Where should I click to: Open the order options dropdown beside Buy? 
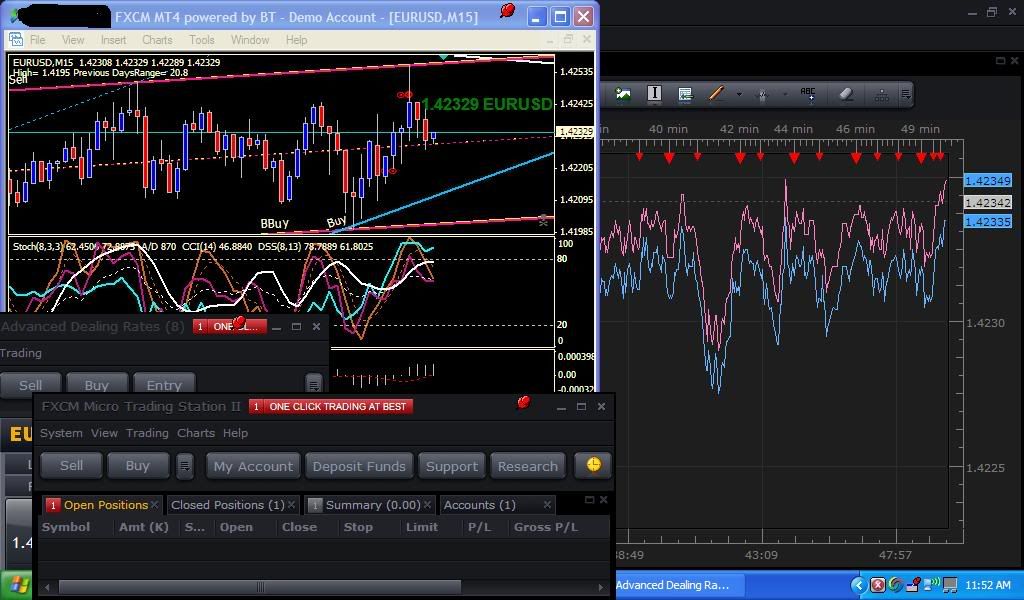[x=185, y=466]
